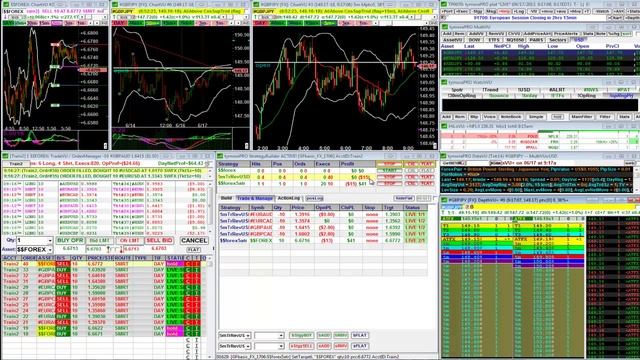Click the Bid LMT button

(x=100, y=240)
